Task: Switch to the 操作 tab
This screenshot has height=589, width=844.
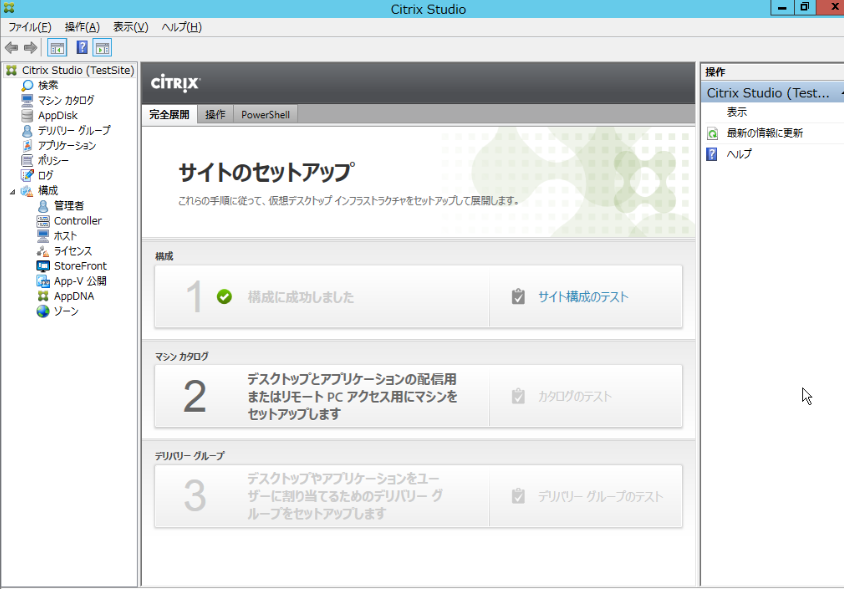Action: coord(215,115)
